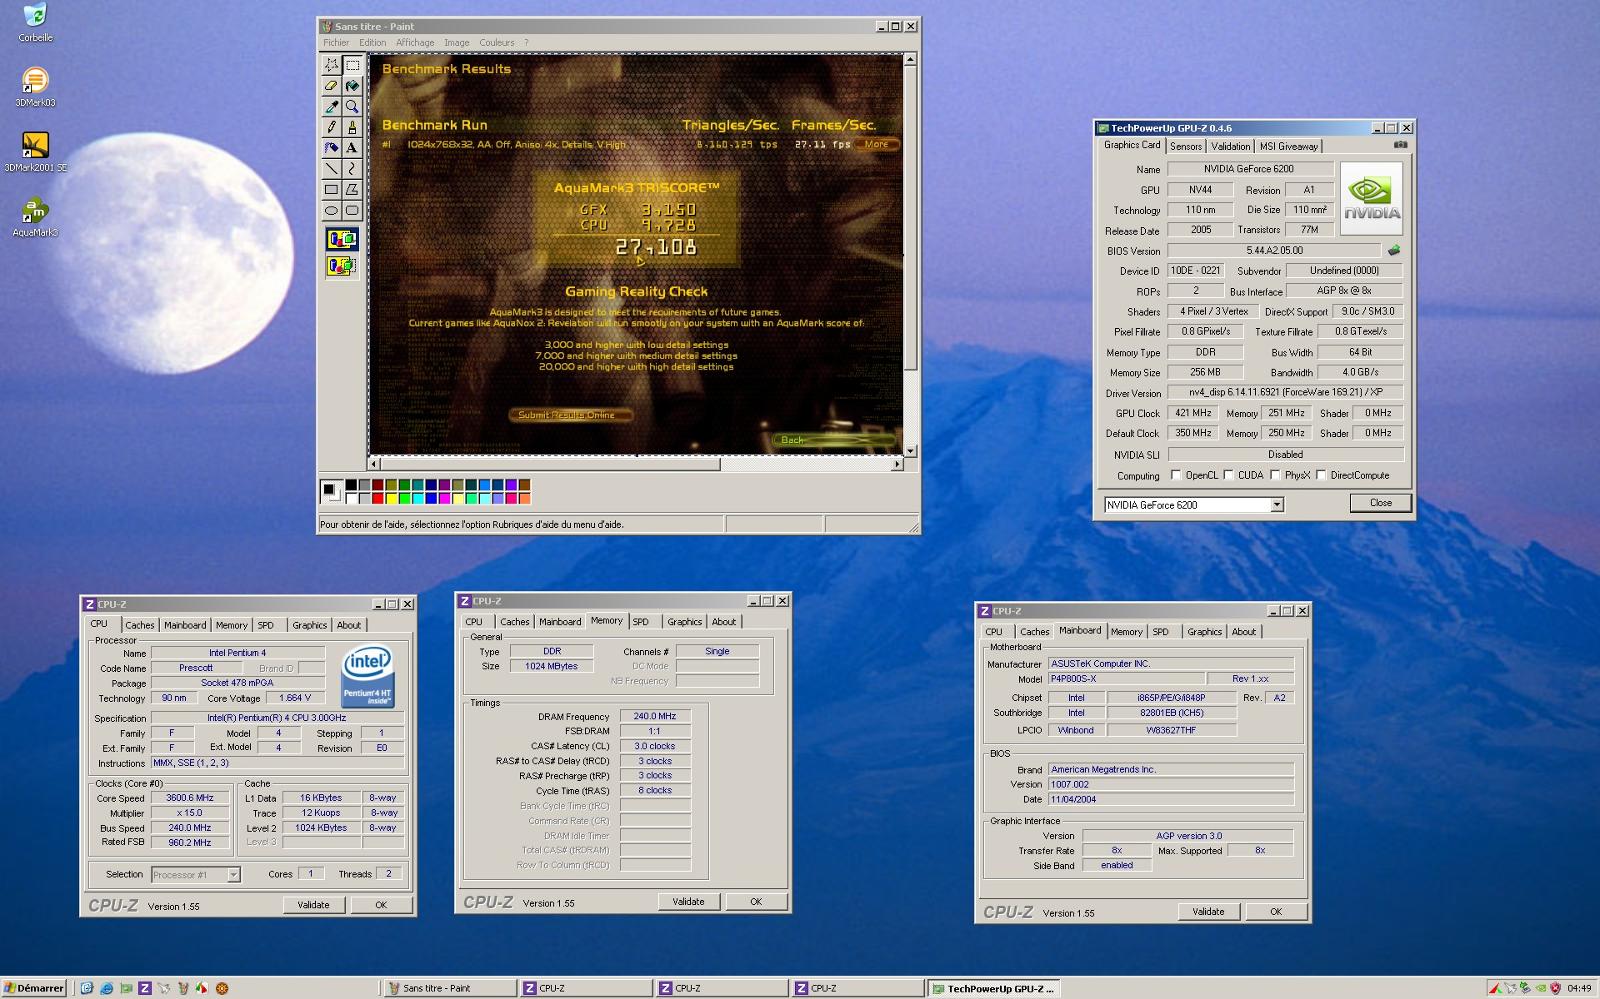
Task: Open the Caches tab in the CPU-Z processor window
Action: pyautogui.click(x=140, y=625)
